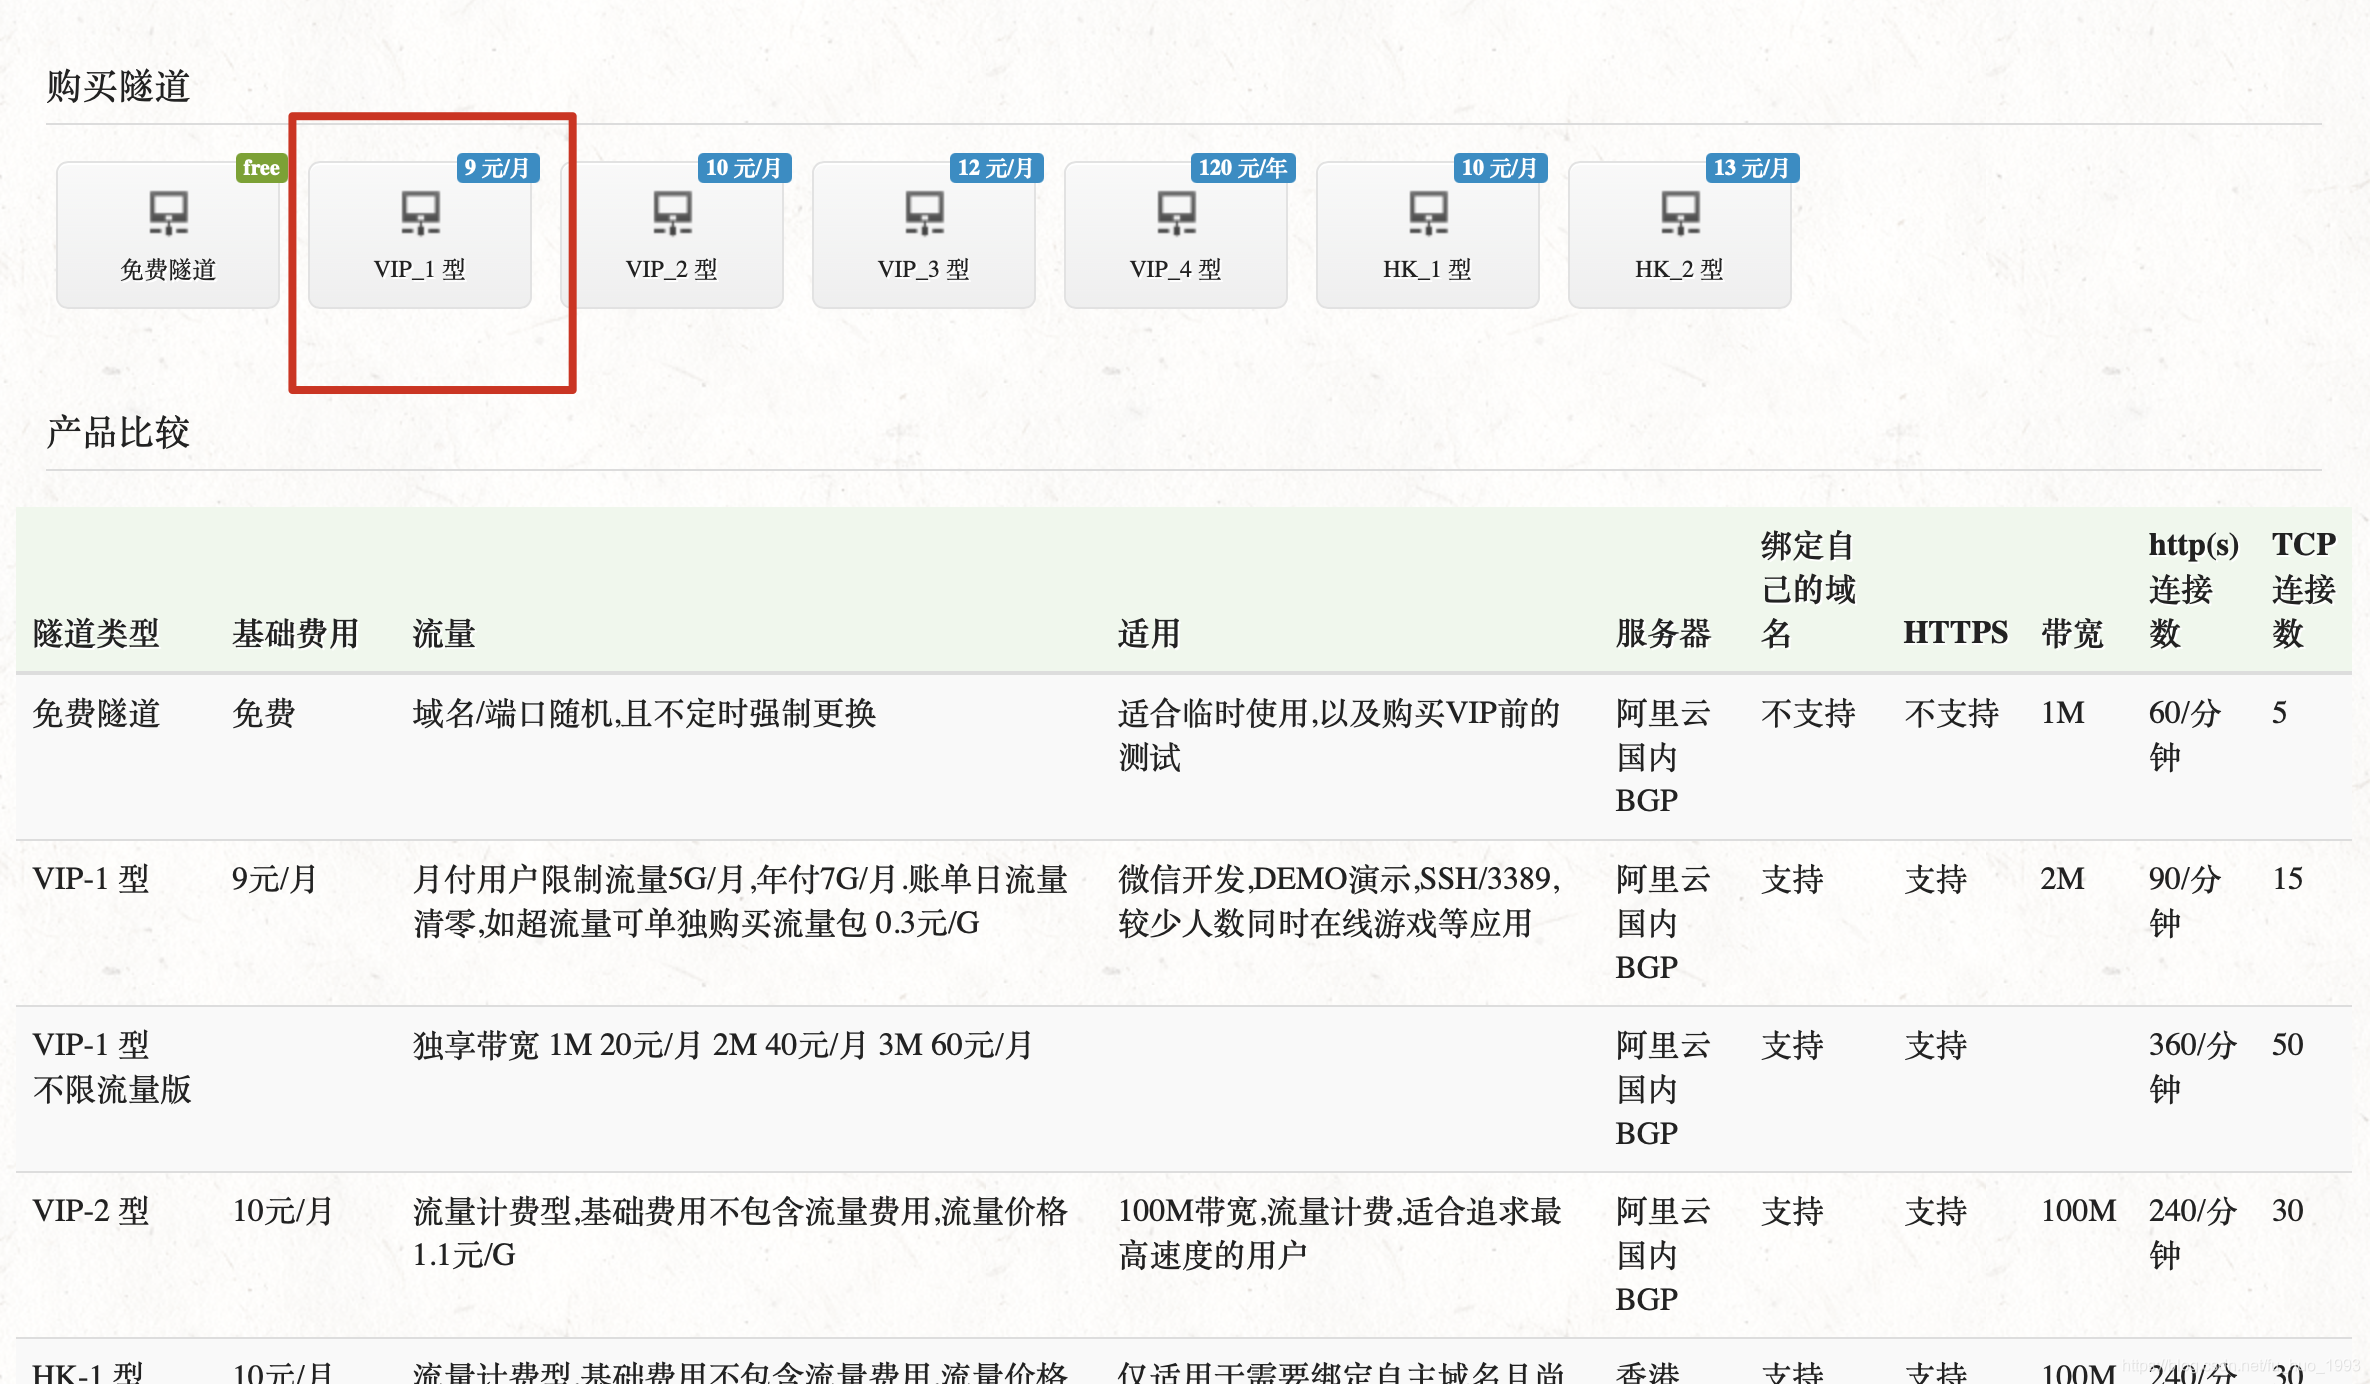Image resolution: width=2370 pixels, height=1384 pixels.
Task: Click the 90/分钟 connections cell
Action: click(x=2184, y=901)
